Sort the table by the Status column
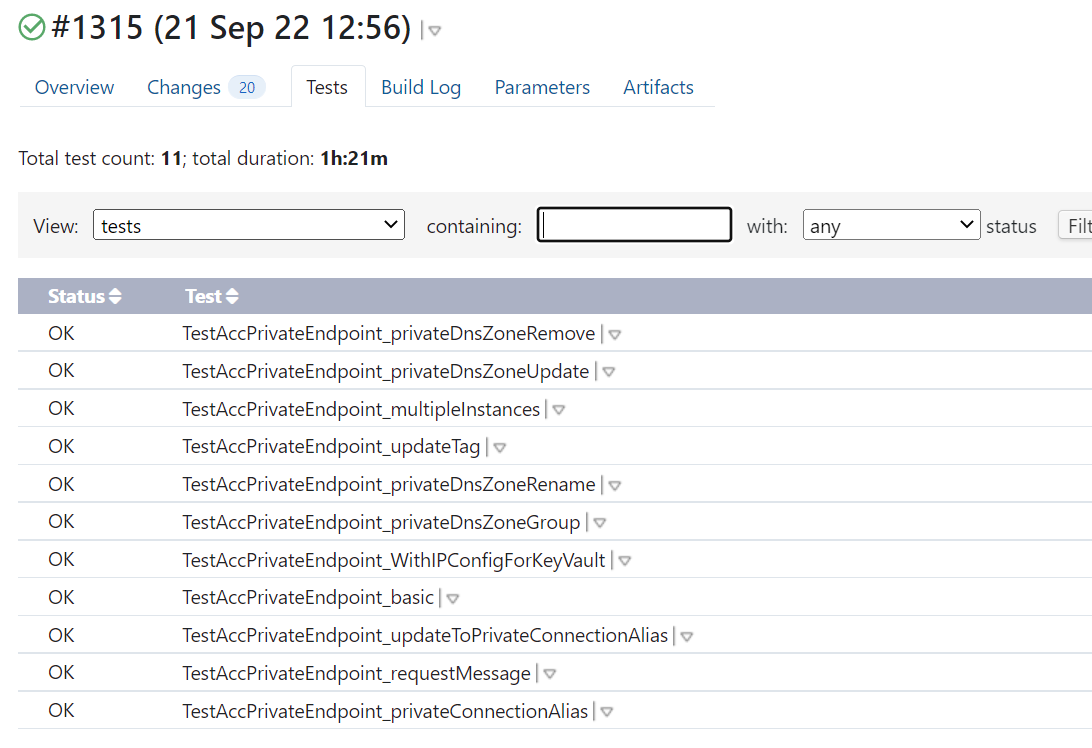The height and width of the screenshot is (748, 1092). (84, 297)
